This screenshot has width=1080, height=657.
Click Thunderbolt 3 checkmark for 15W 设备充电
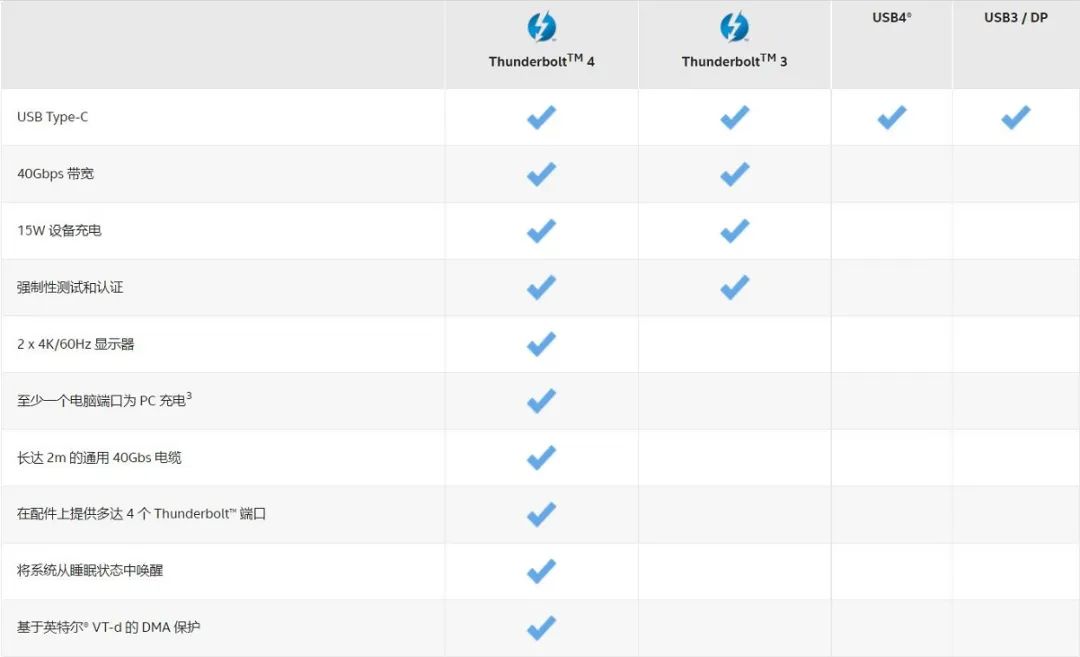(734, 231)
